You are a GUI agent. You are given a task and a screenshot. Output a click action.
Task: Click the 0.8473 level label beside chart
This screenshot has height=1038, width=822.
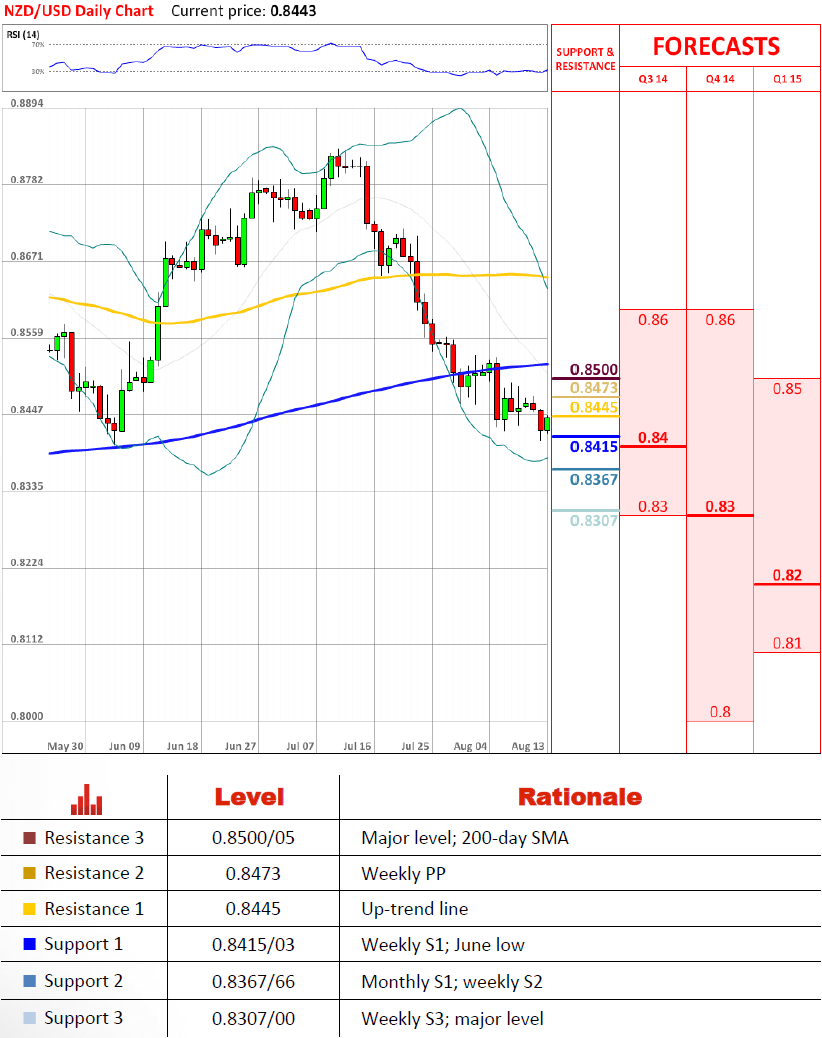594,388
